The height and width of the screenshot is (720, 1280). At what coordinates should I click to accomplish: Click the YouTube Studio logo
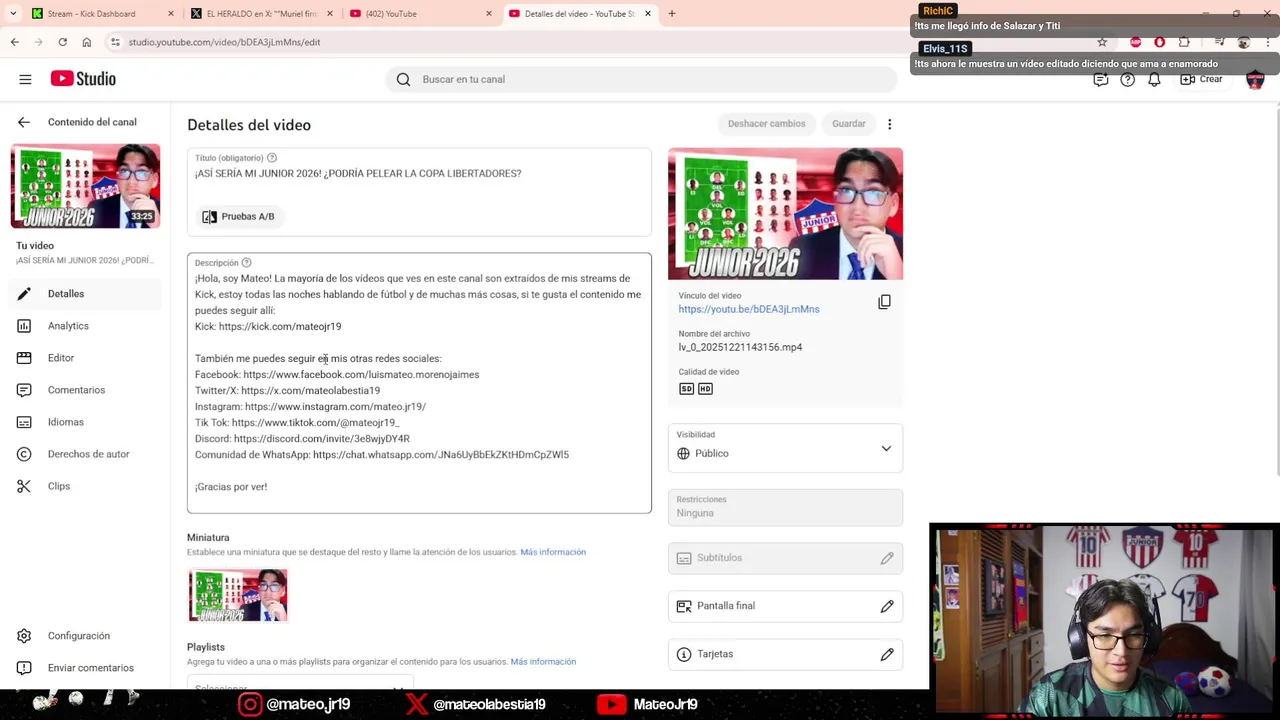[x=83, y=79]
